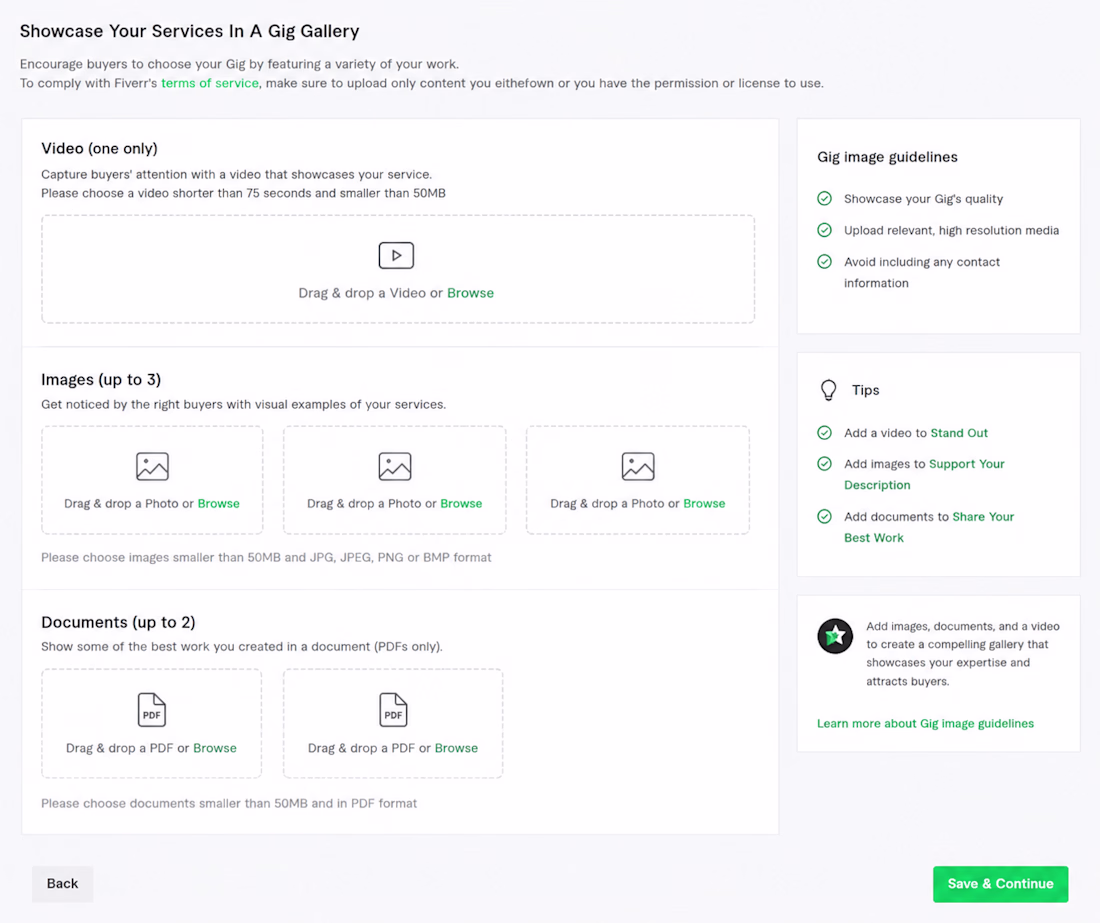
Task: Go back with the Back button
Action: 62,884
